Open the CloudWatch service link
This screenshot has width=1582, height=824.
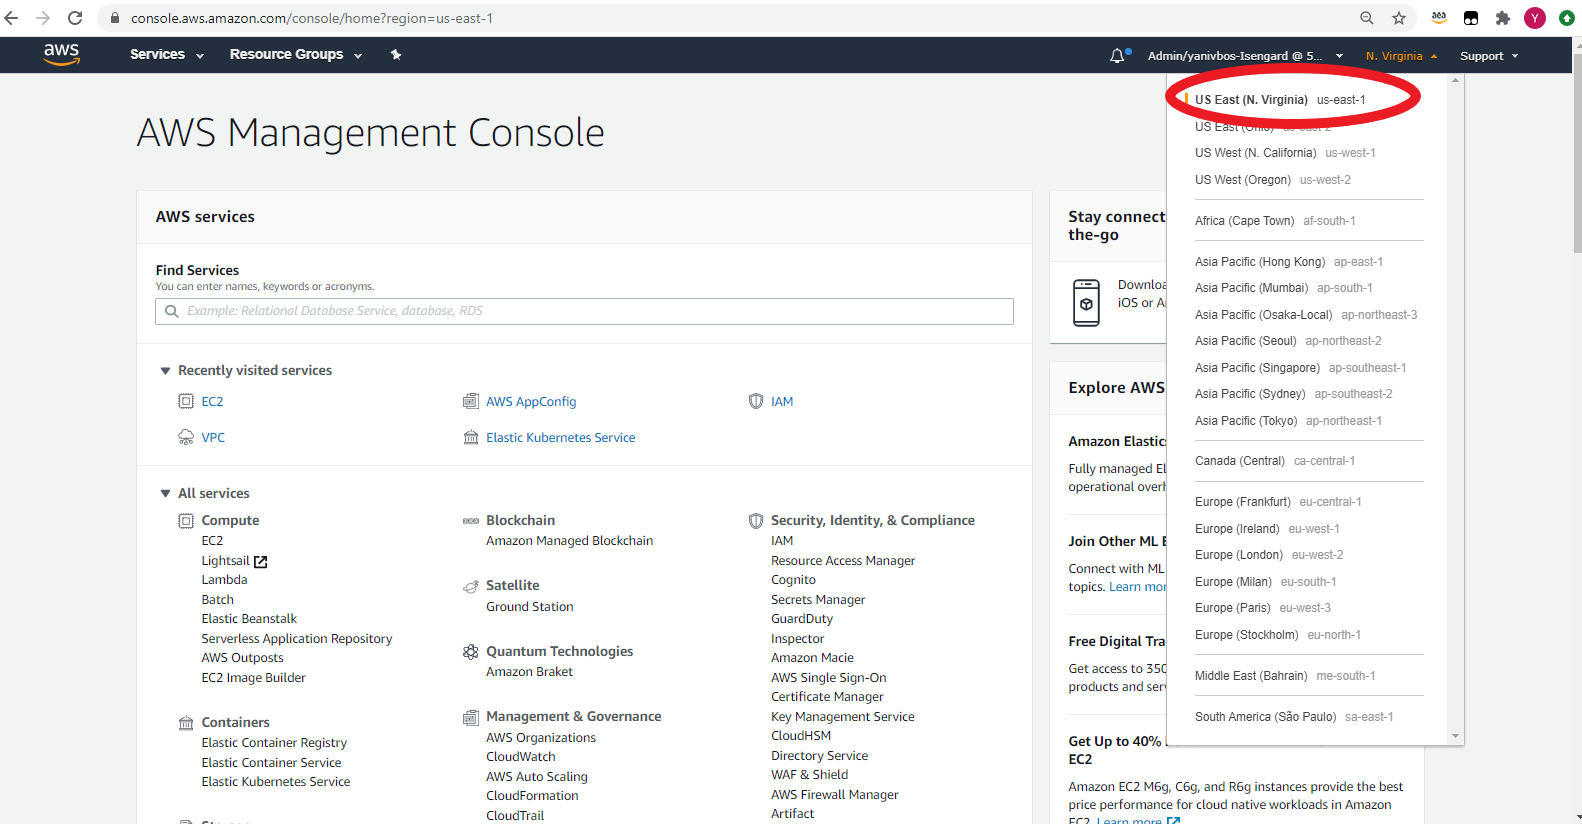click(x=521, y=757)
